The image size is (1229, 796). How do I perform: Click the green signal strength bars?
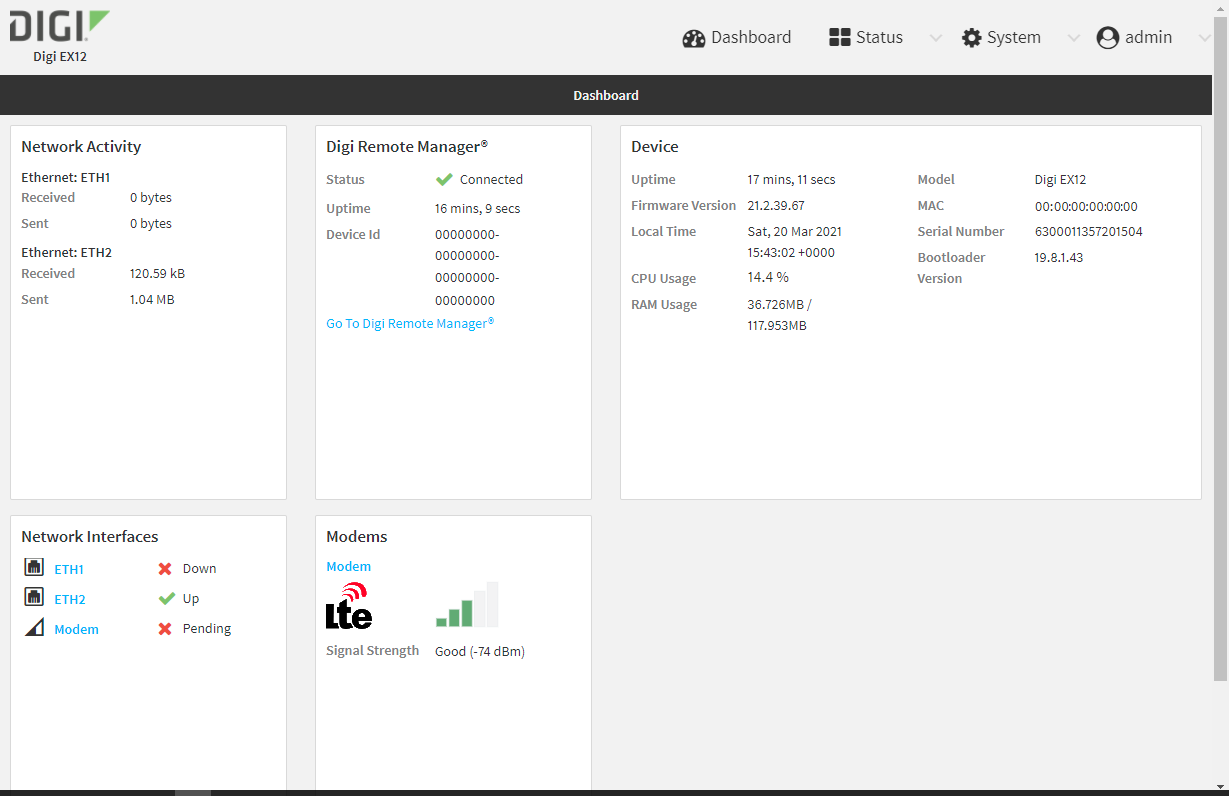pyautogui.click(x=467, y=605)
